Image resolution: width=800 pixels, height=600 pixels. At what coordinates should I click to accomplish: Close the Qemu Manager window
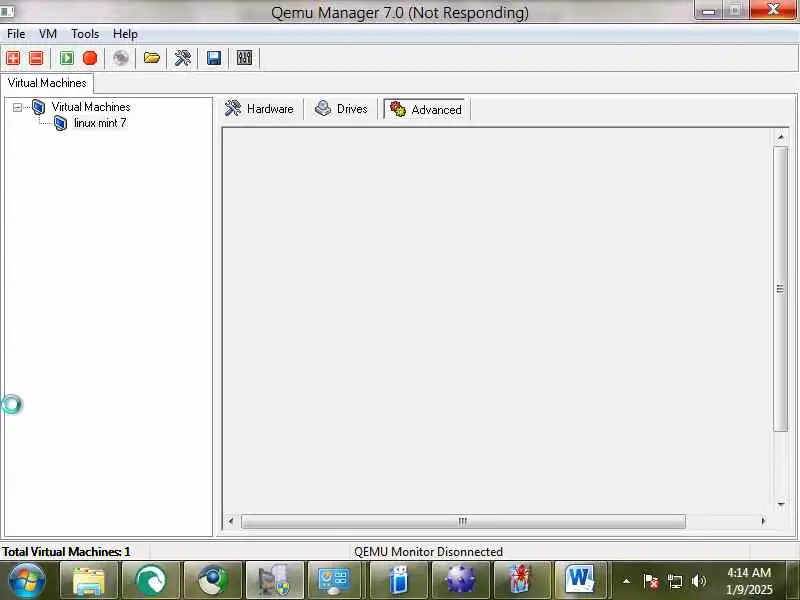pyautogui.click(x=773, y=10)
